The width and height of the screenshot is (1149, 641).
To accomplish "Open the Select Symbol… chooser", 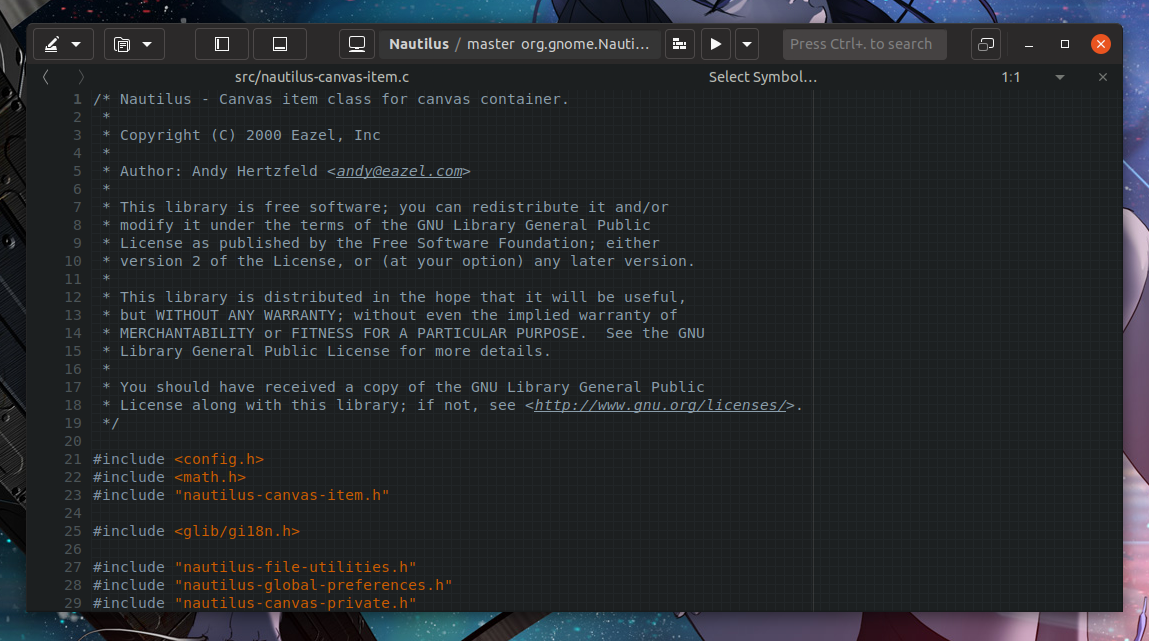I will coord(762,77).
